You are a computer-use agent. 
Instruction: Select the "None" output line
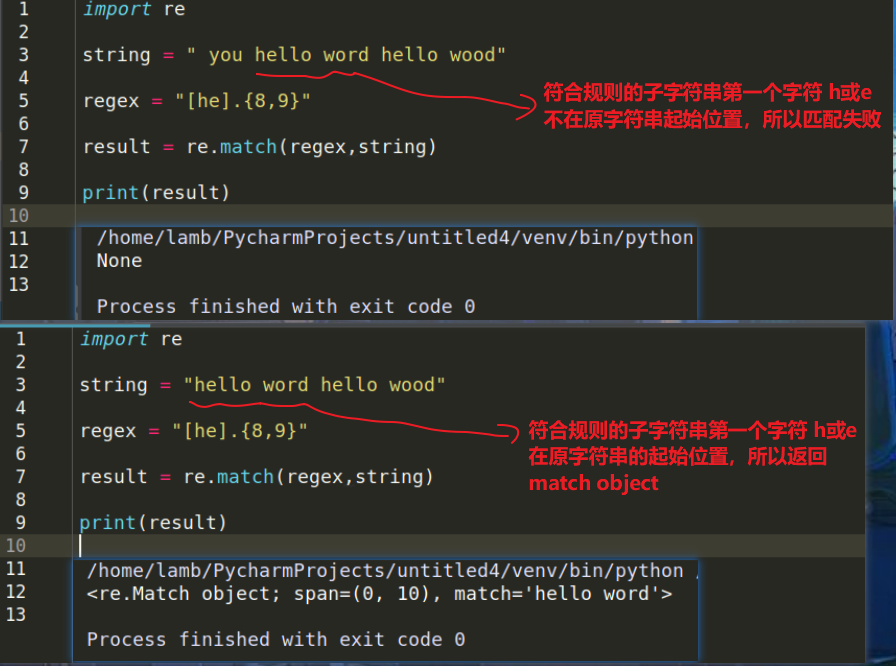[119, 261]
